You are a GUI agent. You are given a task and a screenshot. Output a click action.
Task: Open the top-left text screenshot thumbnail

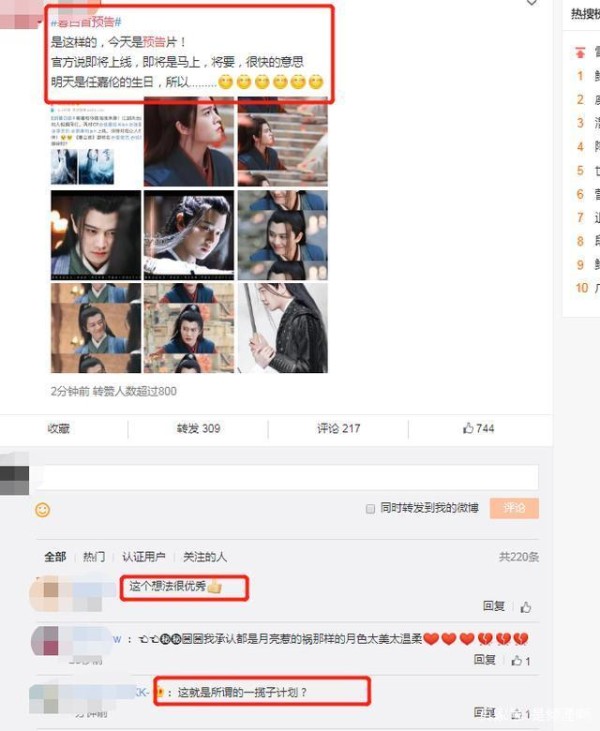coord(96,143)
